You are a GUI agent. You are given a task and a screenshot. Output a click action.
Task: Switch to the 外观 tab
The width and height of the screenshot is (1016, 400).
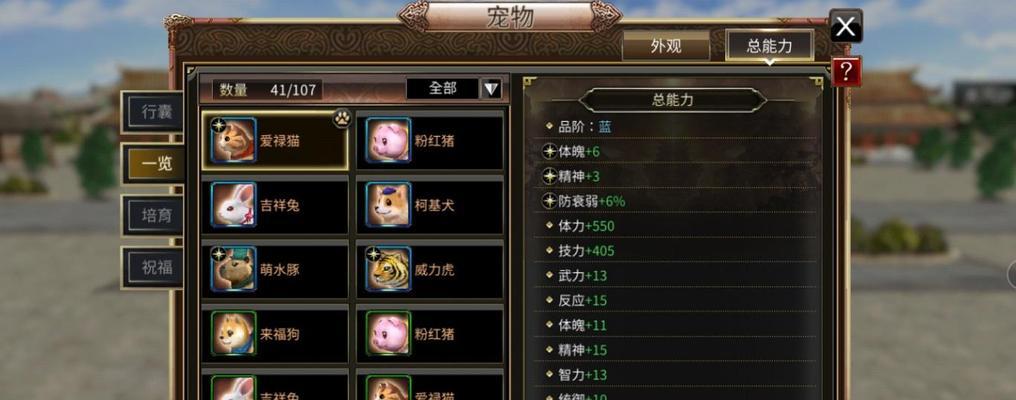coord(666,47)
